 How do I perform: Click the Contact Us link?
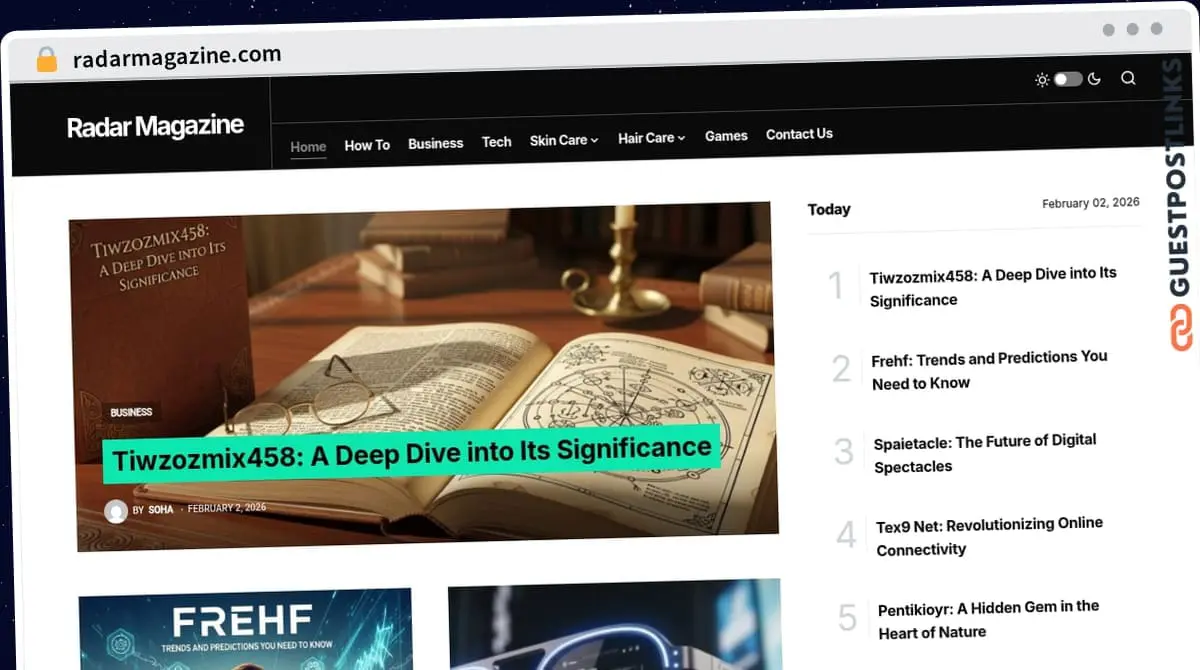(799, 134)
